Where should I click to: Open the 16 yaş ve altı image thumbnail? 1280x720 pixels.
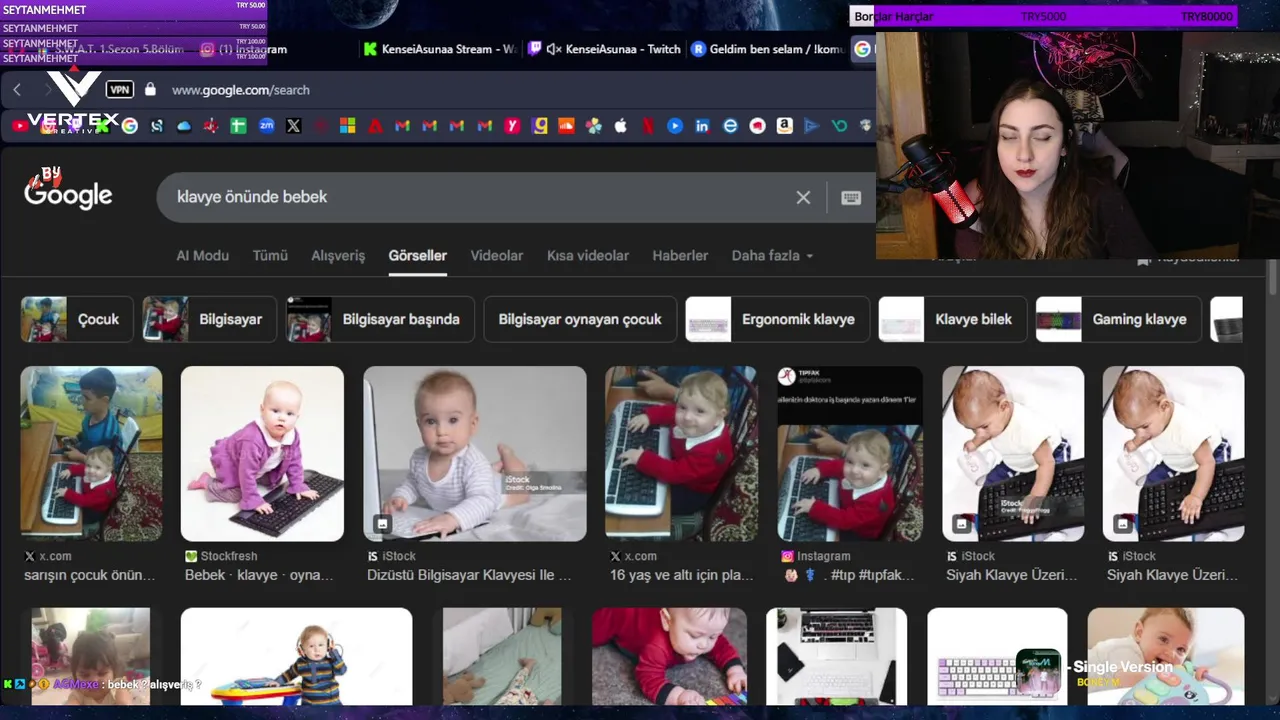coord(681,454)
